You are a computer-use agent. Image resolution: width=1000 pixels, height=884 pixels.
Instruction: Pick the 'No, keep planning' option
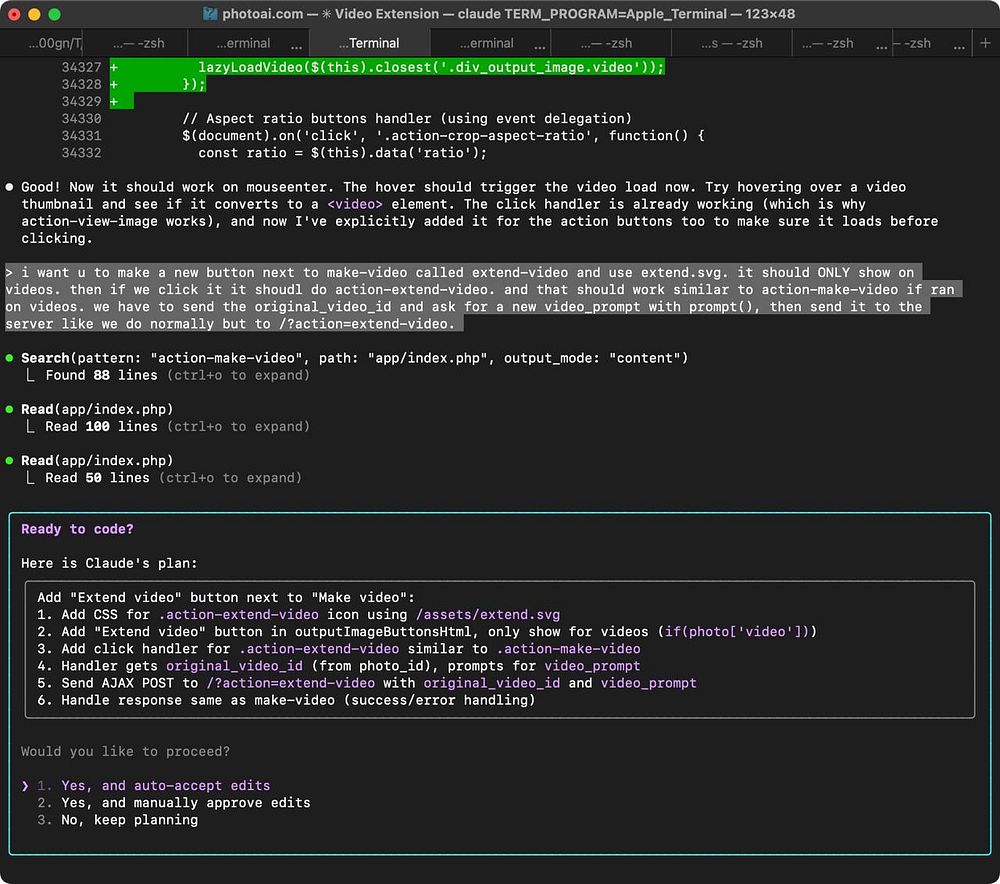pyautogui.click(x=129, y=820)
